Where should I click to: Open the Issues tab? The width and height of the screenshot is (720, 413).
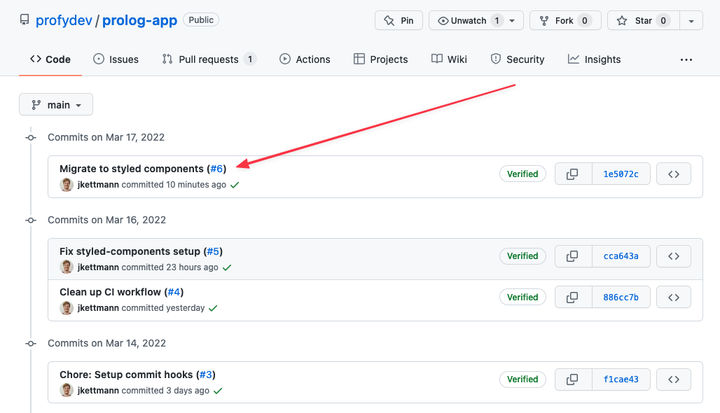[116, 59]
